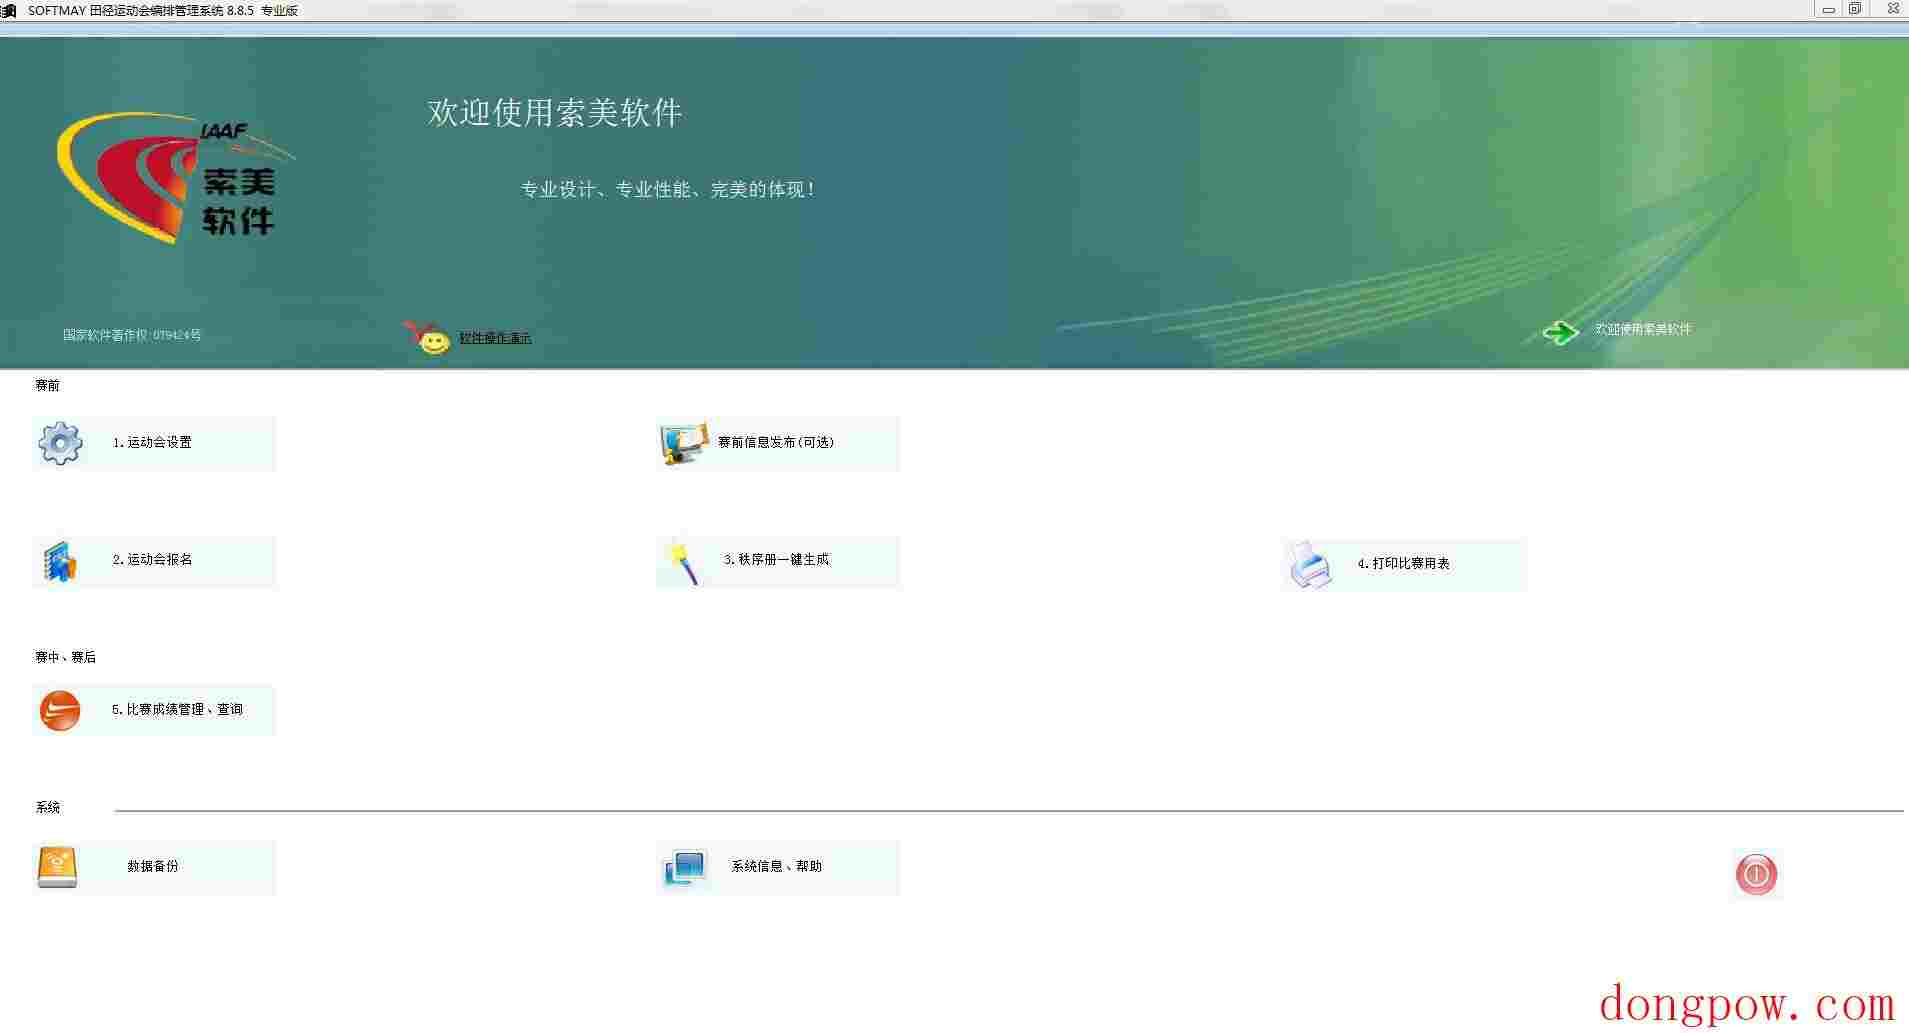This screenshot has height=1033, width=1909.
Task: Click the printer icon for 打印比赛用表
Action: click(x=1310, y=566)
